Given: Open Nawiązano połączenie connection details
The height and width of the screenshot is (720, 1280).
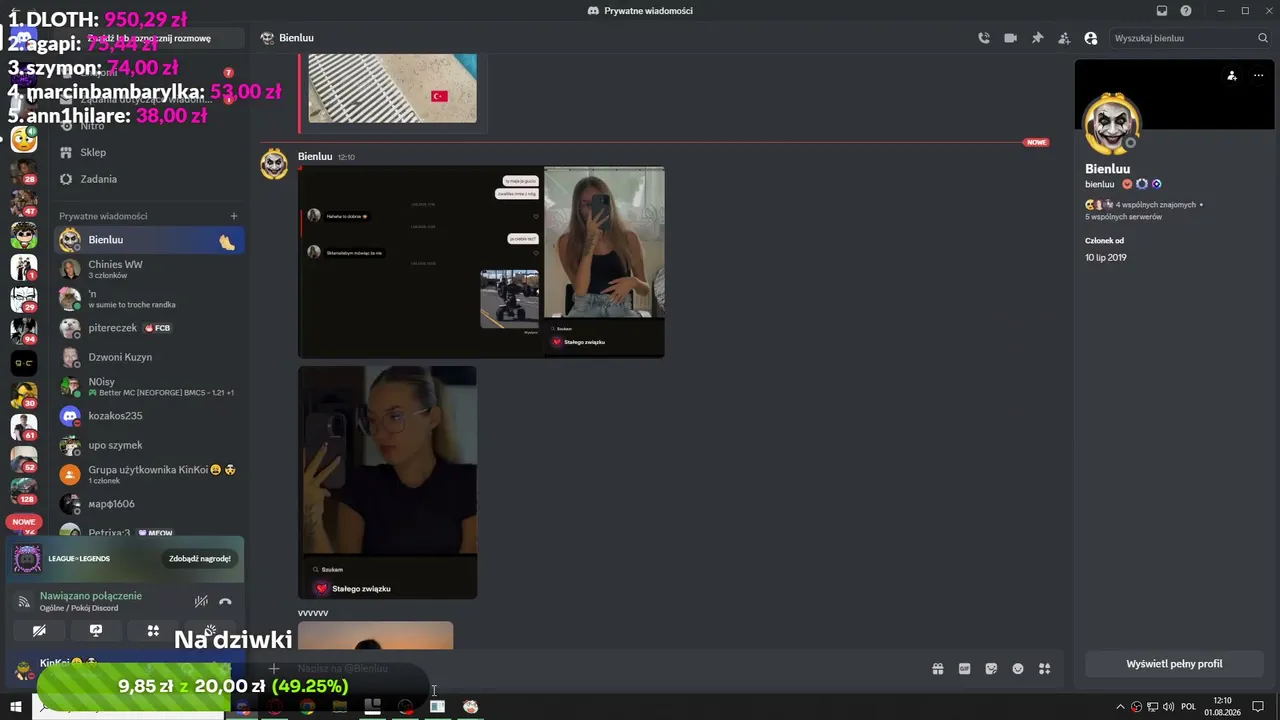Looking at the screenshot, I should 91,596.
